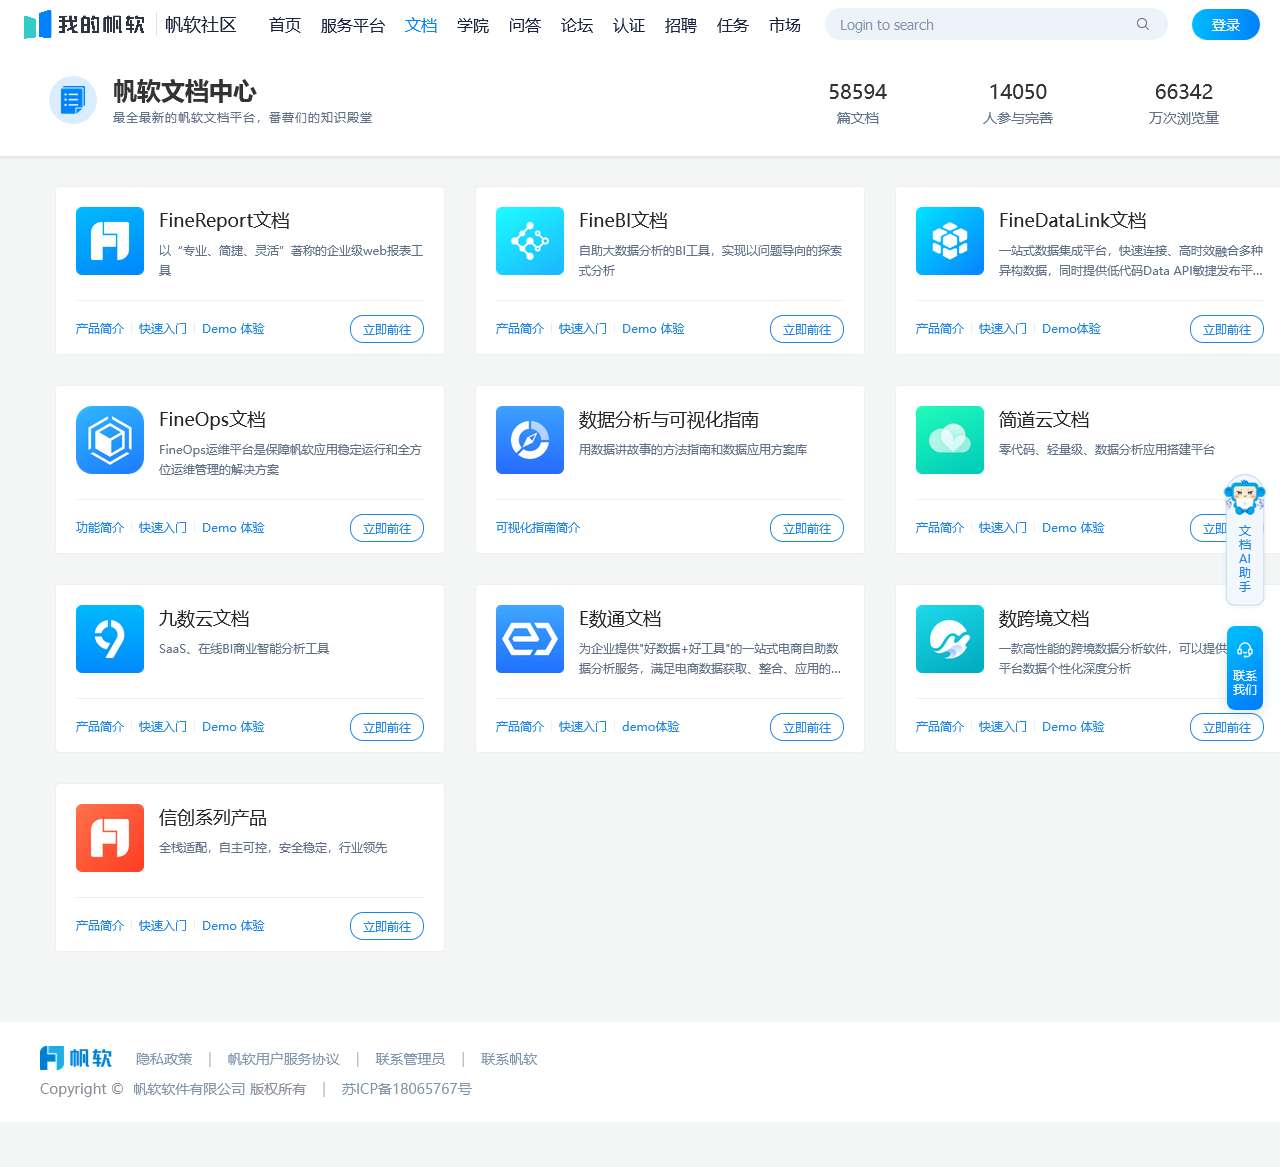Open the 联系管理员 footer link
The height and width of the screenshot is (1167, 1280).
point(410,1059)
